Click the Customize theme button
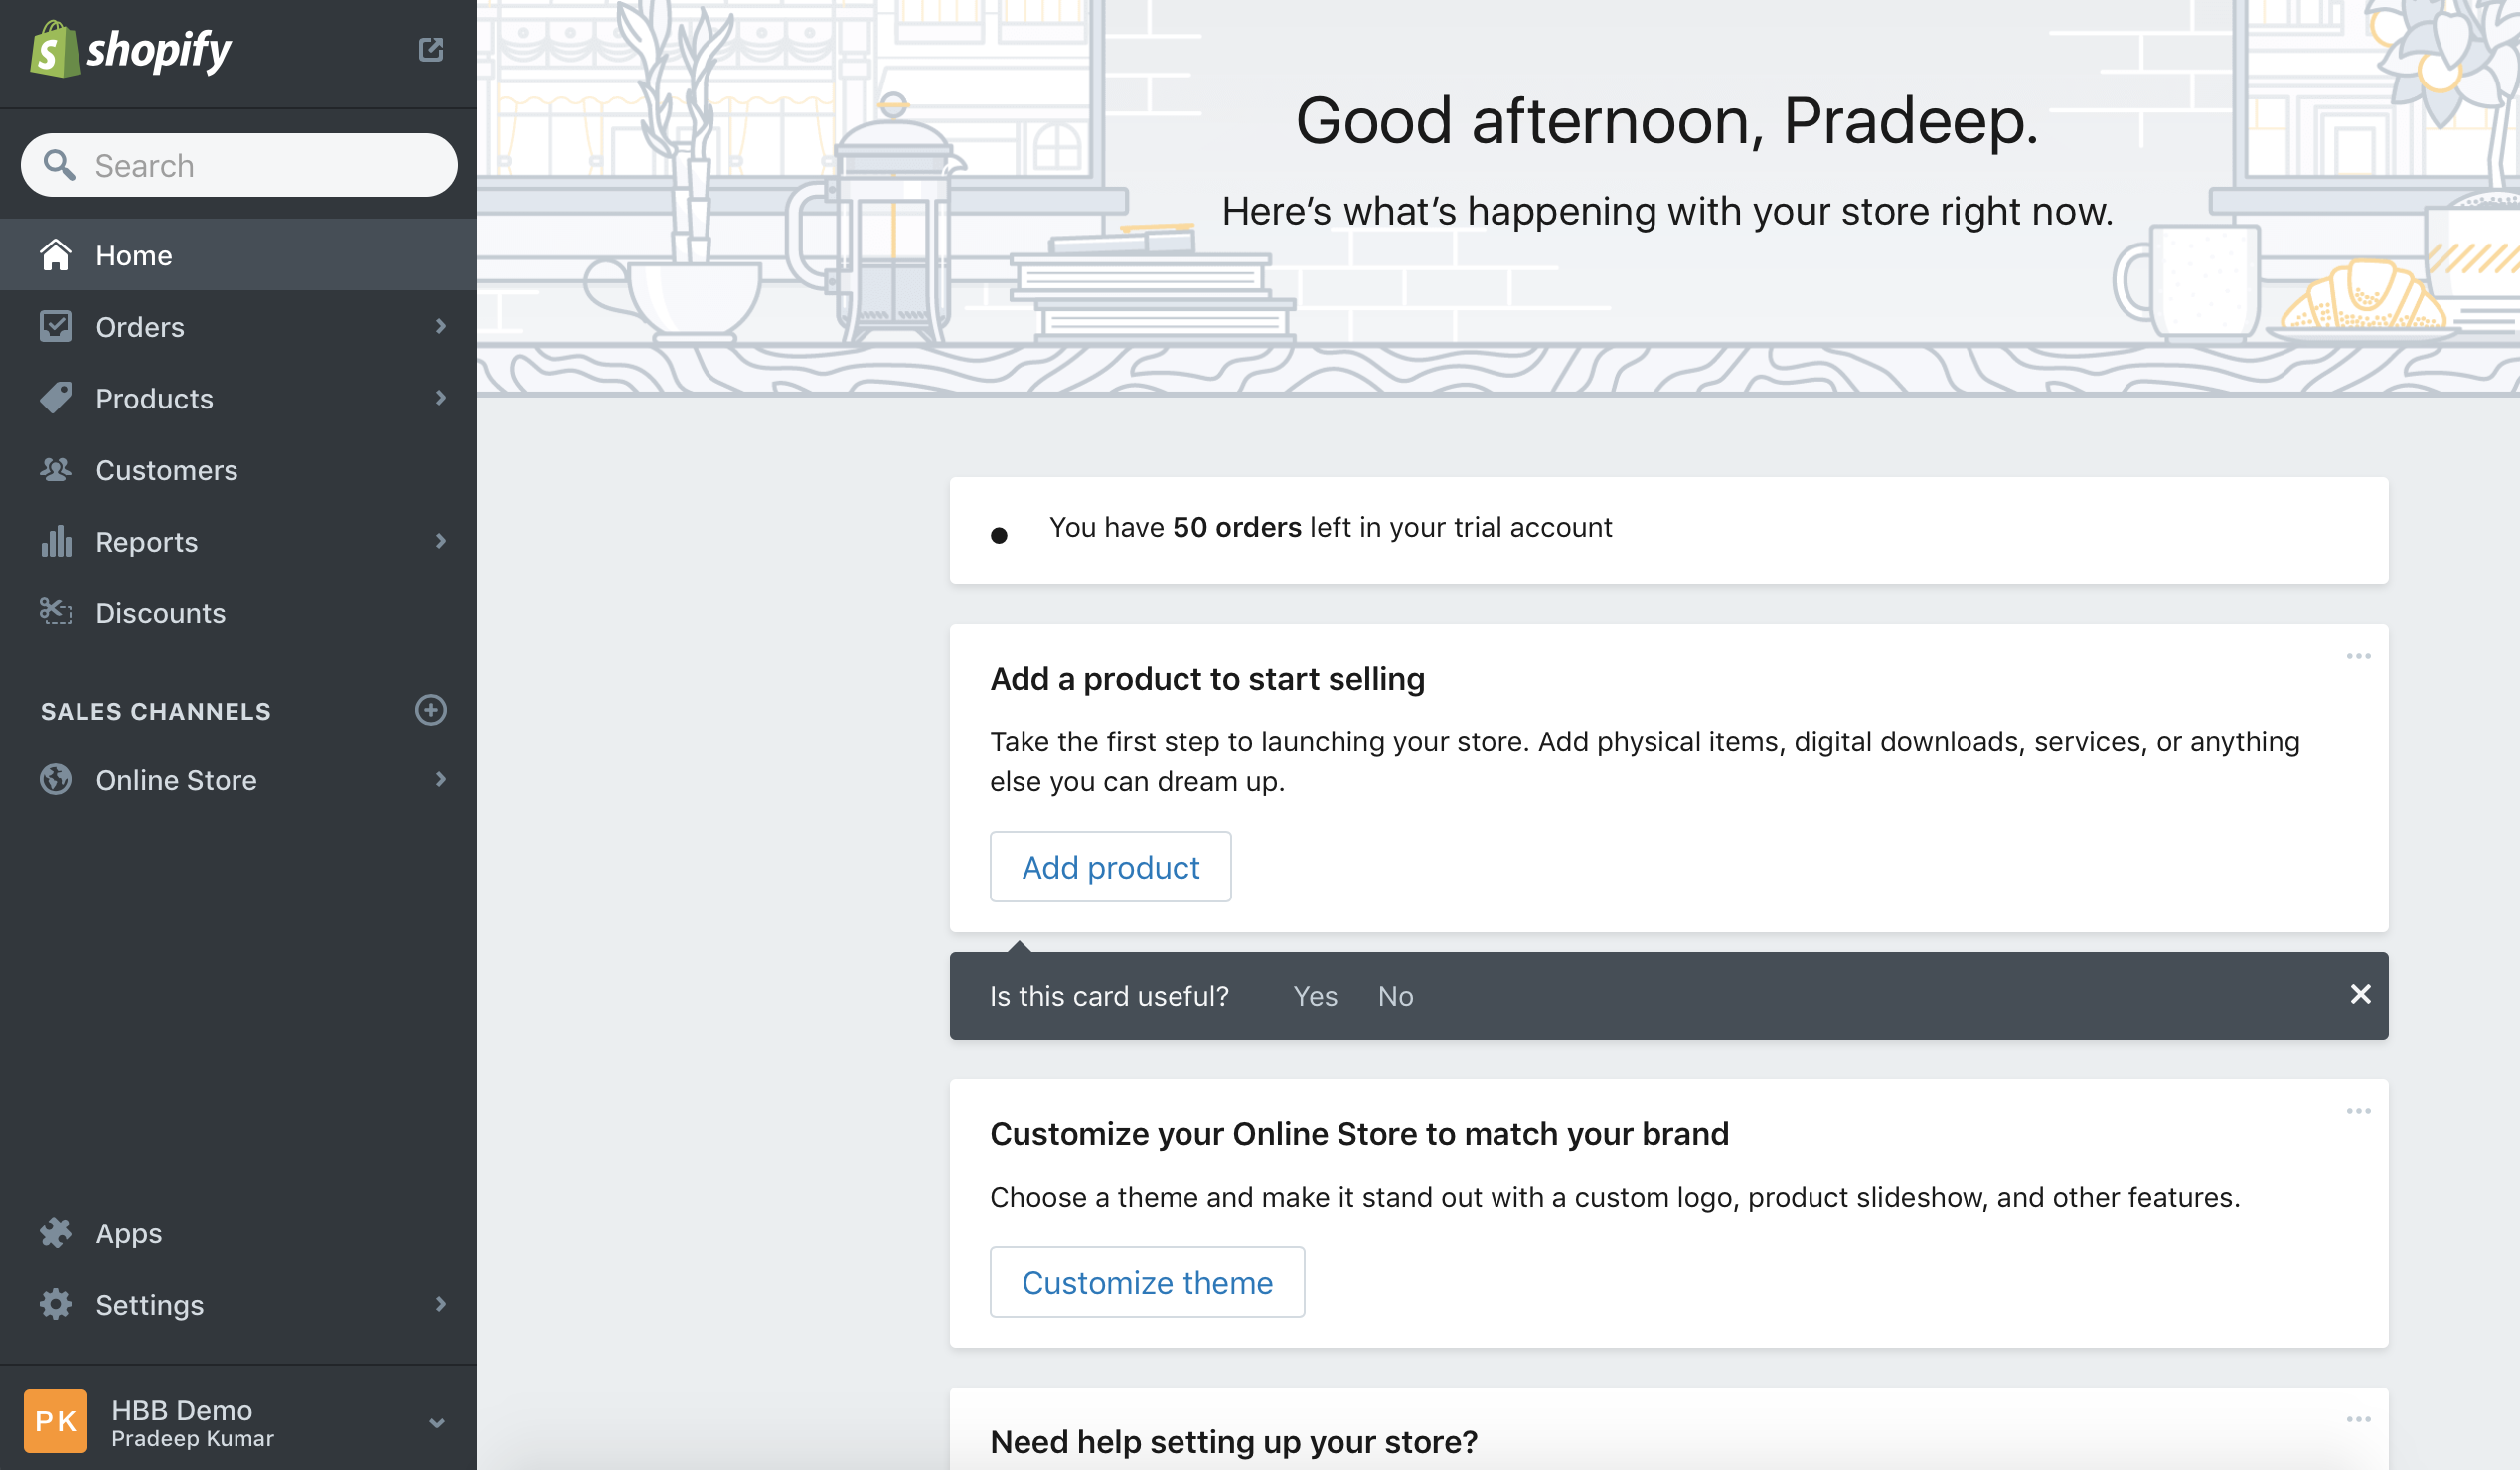The image size is (2520, 1470). click(1147, 1282)
